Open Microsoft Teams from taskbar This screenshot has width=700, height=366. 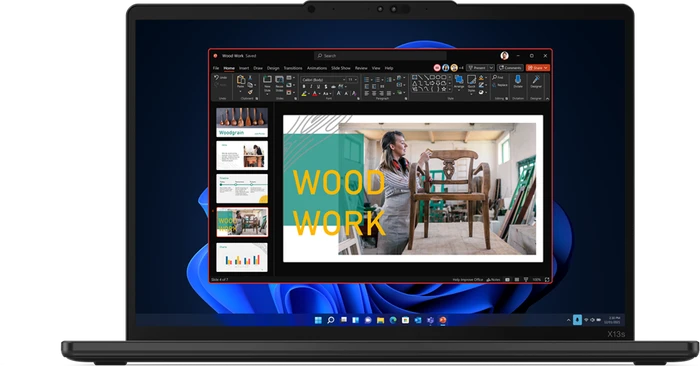point(430,320)
